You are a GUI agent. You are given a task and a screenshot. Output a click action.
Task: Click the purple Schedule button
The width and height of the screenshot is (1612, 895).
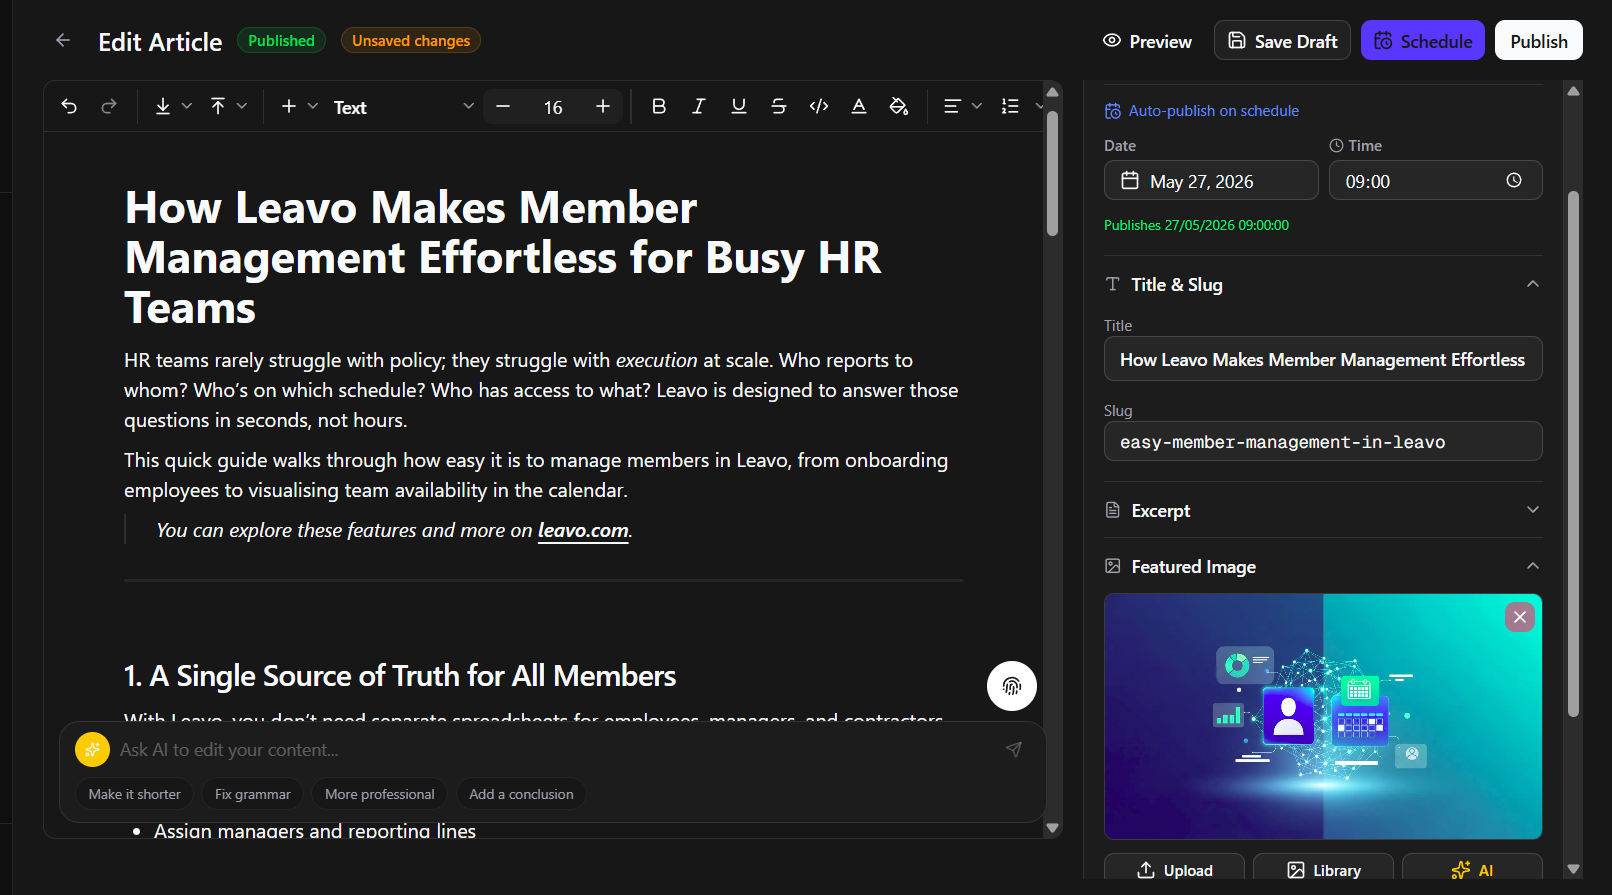click(x=1422, y=41)
